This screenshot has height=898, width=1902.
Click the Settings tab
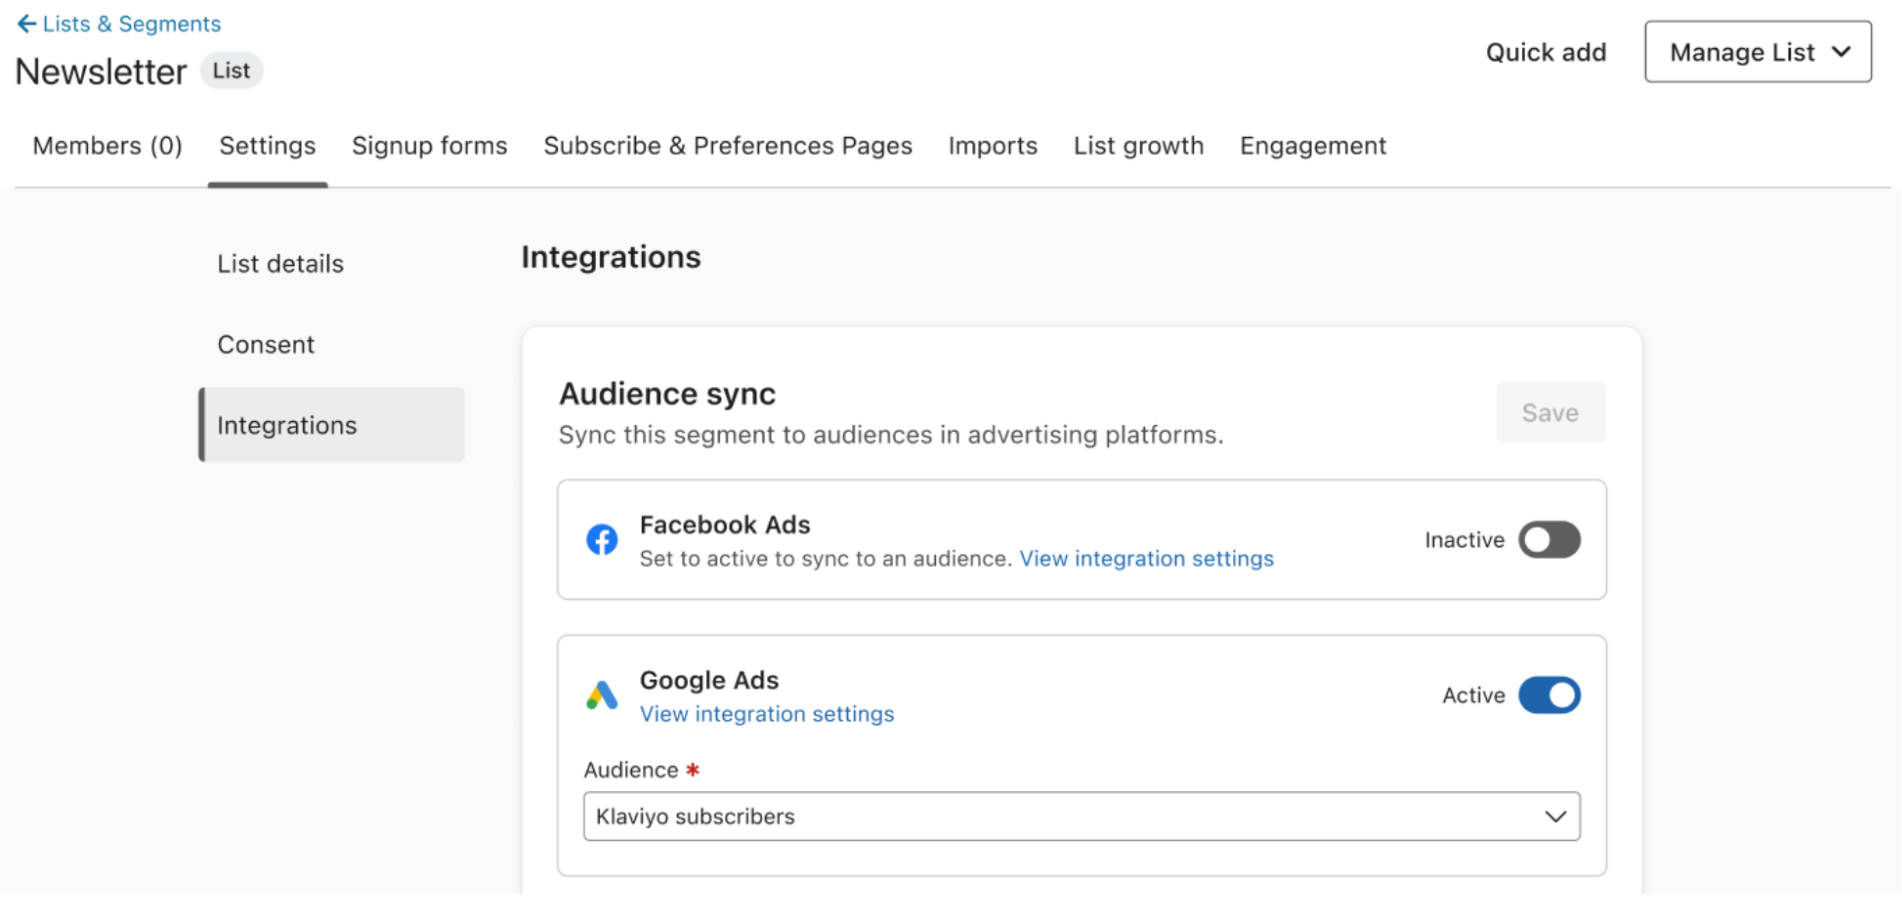click(x=267, y=146)
